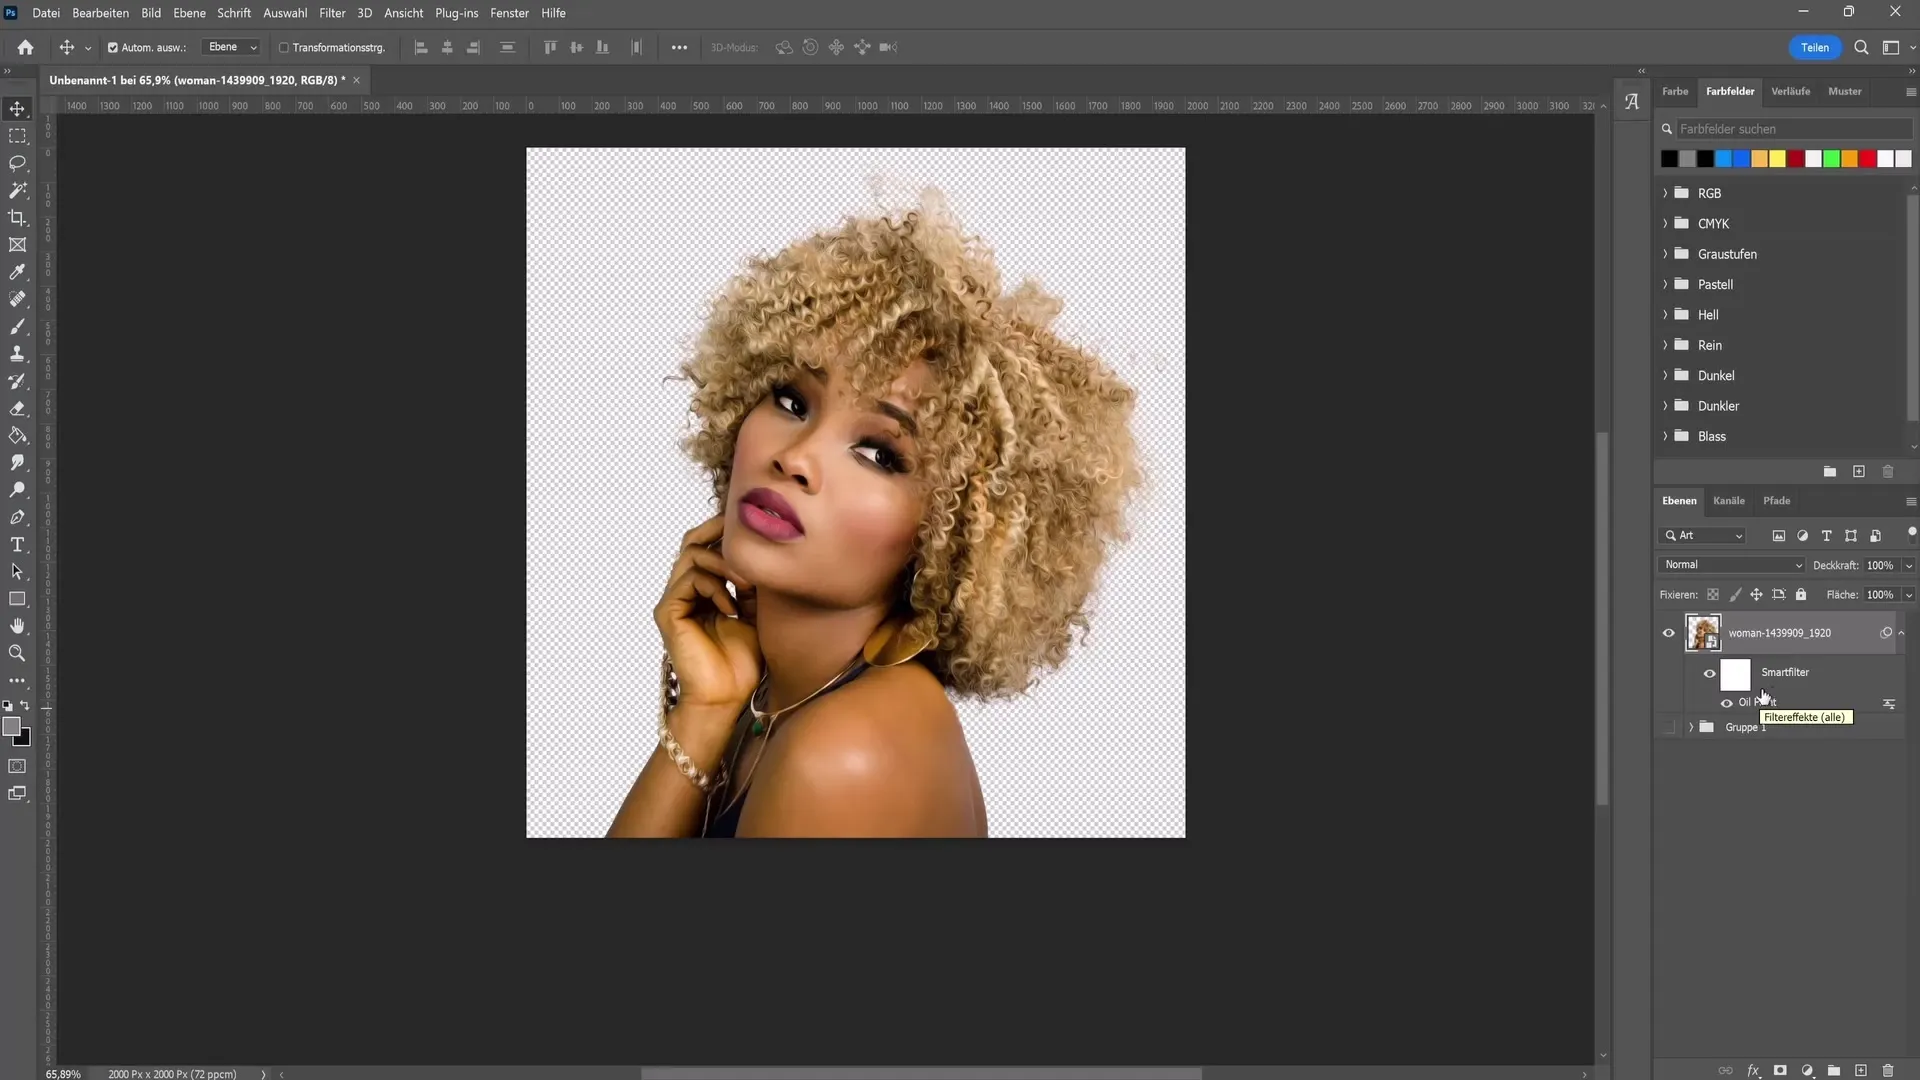Screen dimensions: 1920x1080
Task: Toggle visibility of Gruppe 1 group
Action: tap(1668, 727)
